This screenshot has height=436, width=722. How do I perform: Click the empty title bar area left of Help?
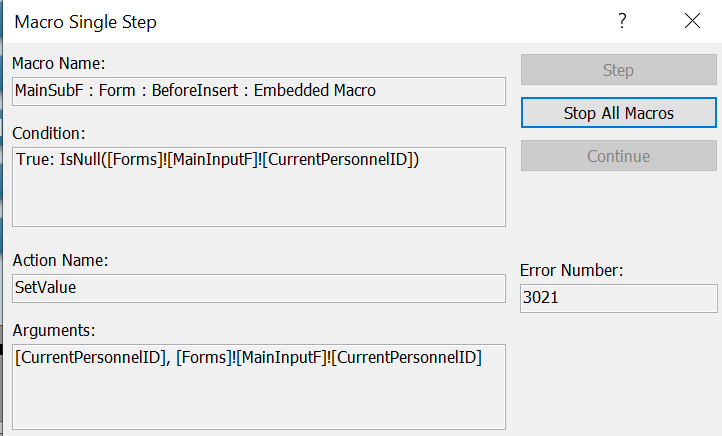(400, 21)
